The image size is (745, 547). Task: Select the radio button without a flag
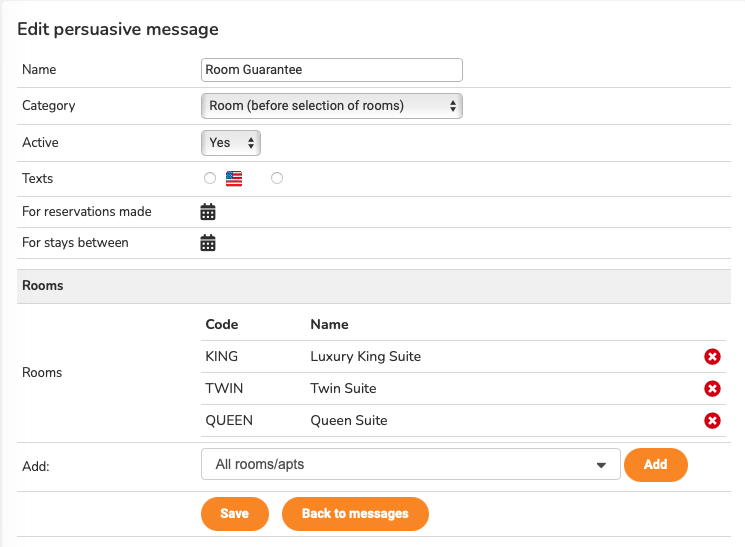coord(277,178)
